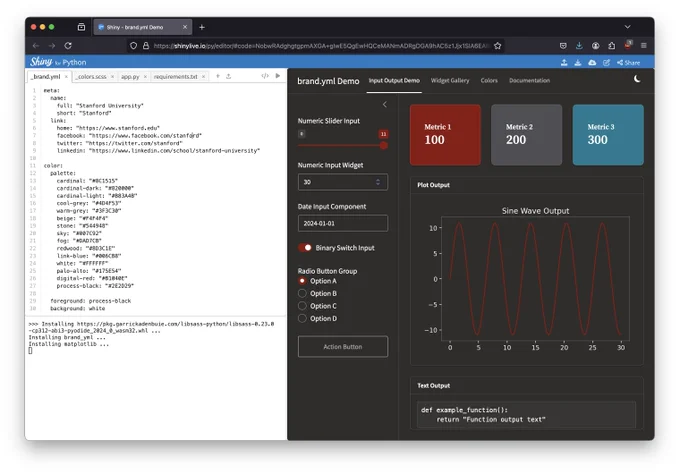Select the Input Output Demo tab
680x474 pixels.
[394, 81]
